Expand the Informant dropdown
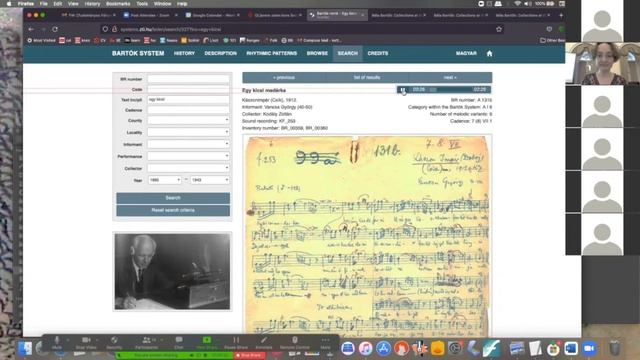This screenshot has height=360, width=640. [188, 144]
